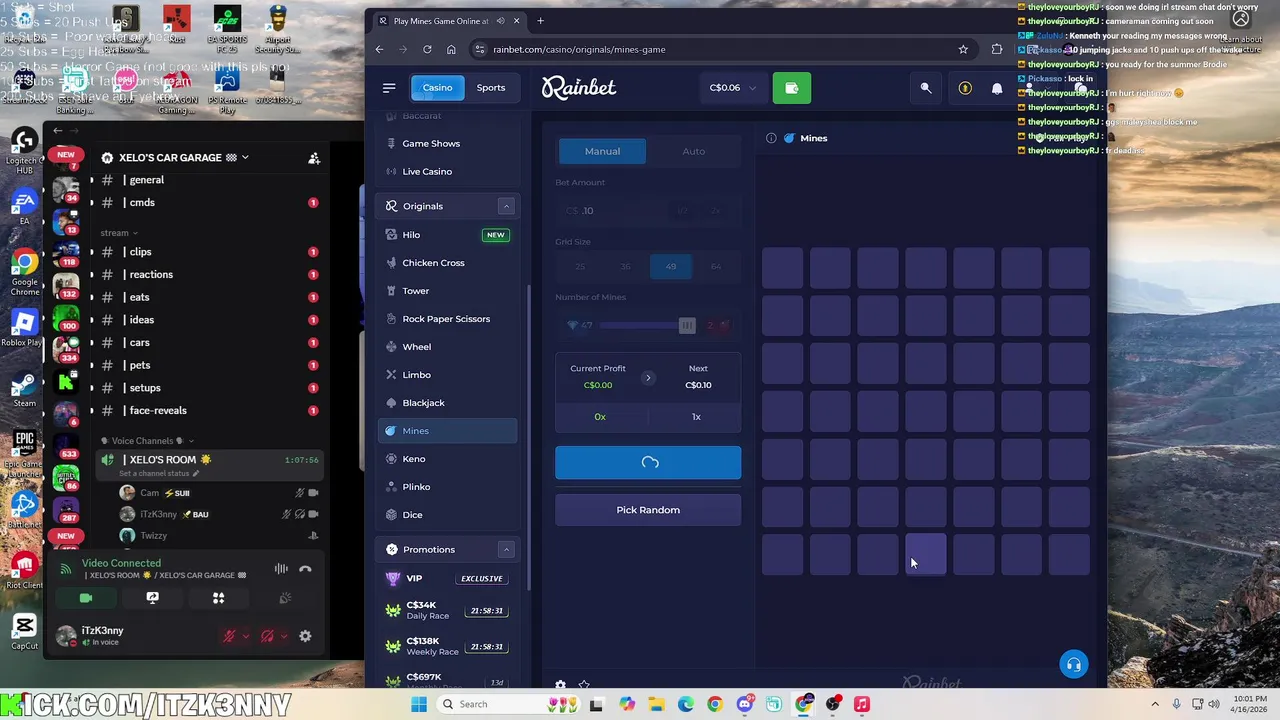Undeafen the headphones in Discord

[267, 636]
